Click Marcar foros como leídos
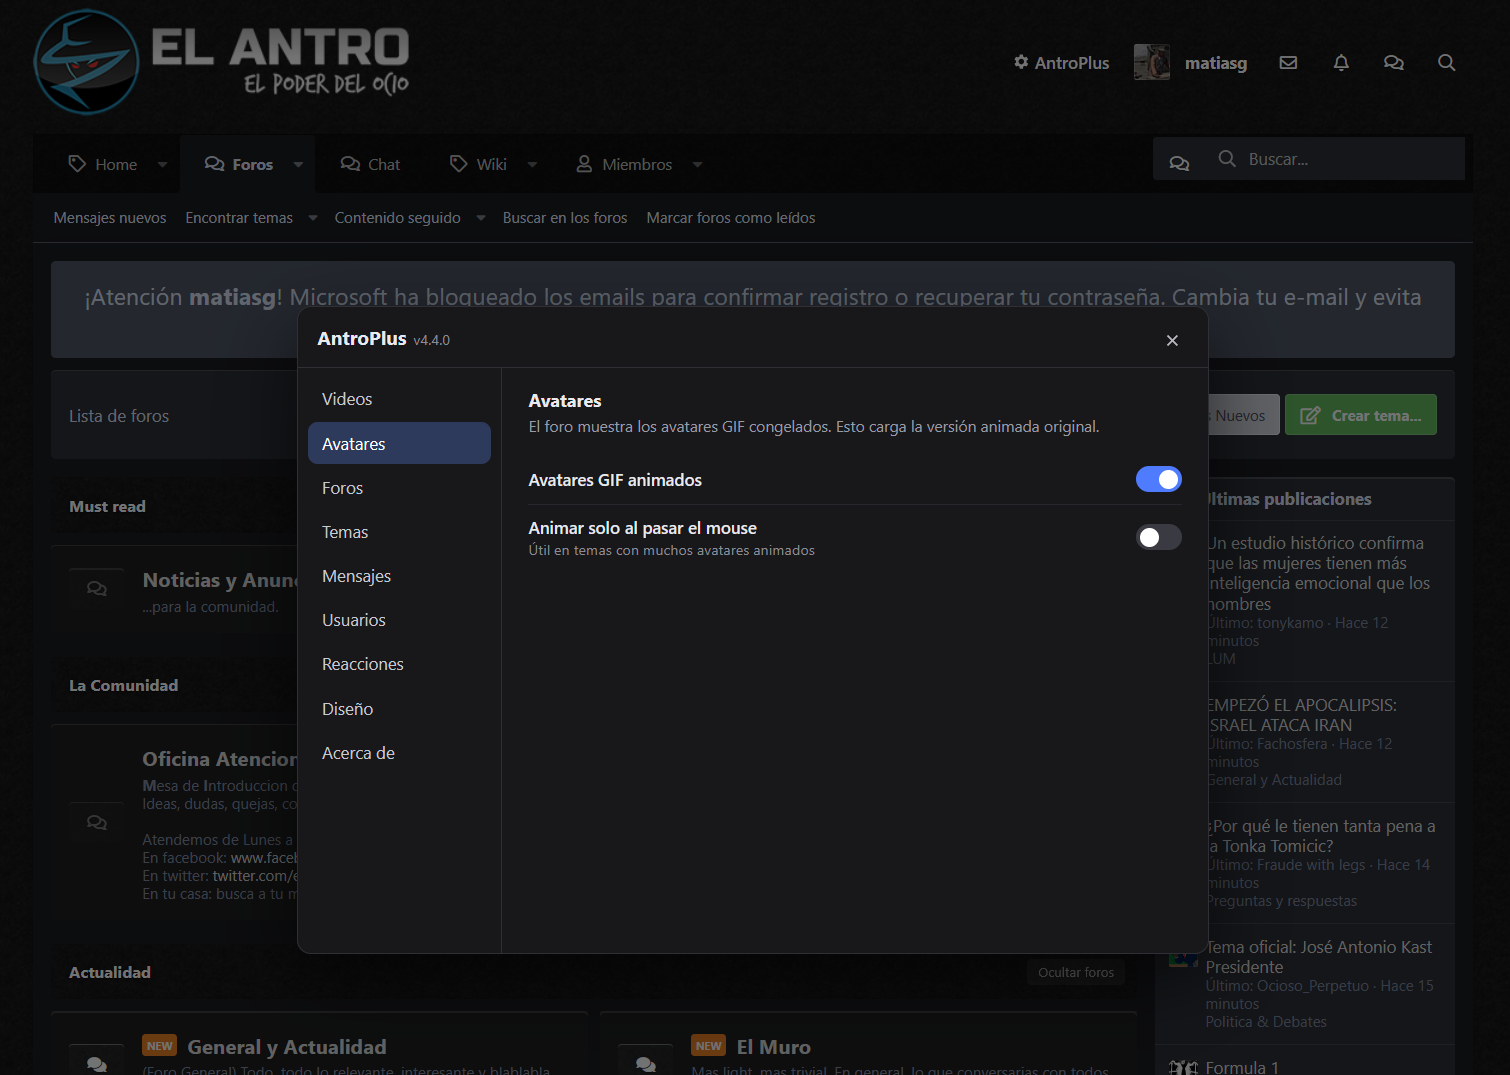 [x=731, y=218]
